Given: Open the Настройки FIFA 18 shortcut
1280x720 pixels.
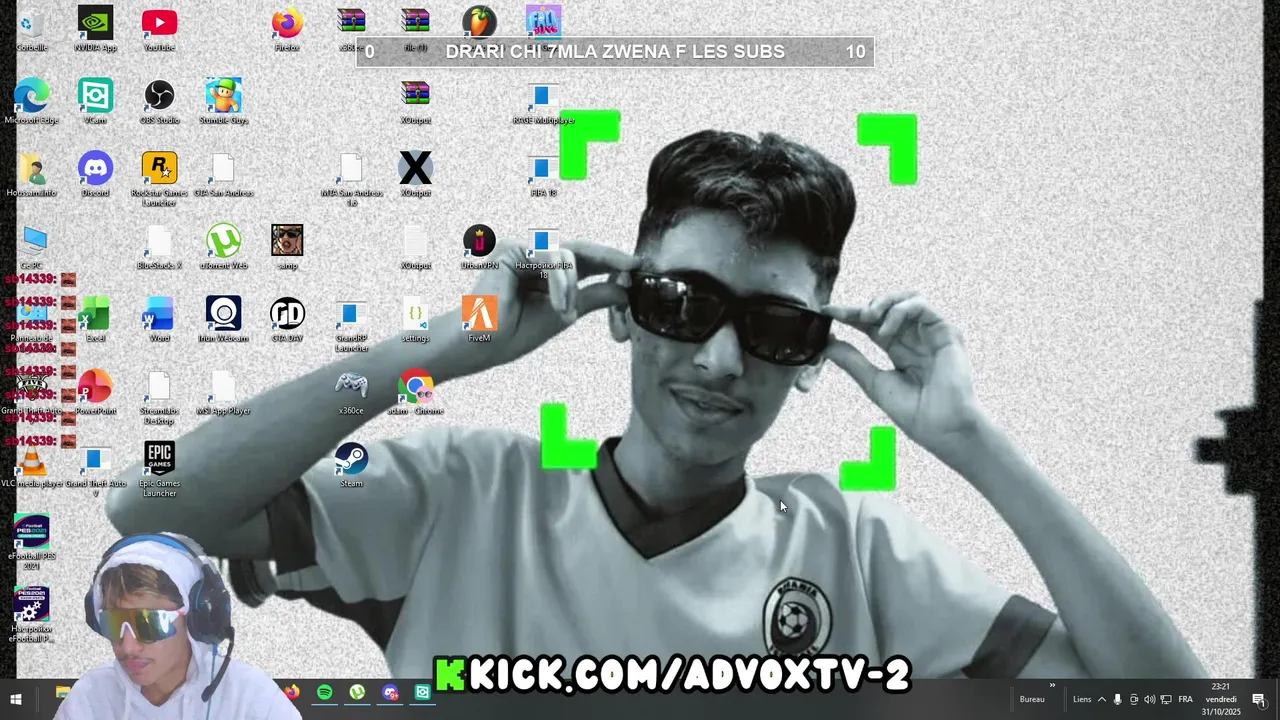Looking at the screenshot, I should 543,254.
